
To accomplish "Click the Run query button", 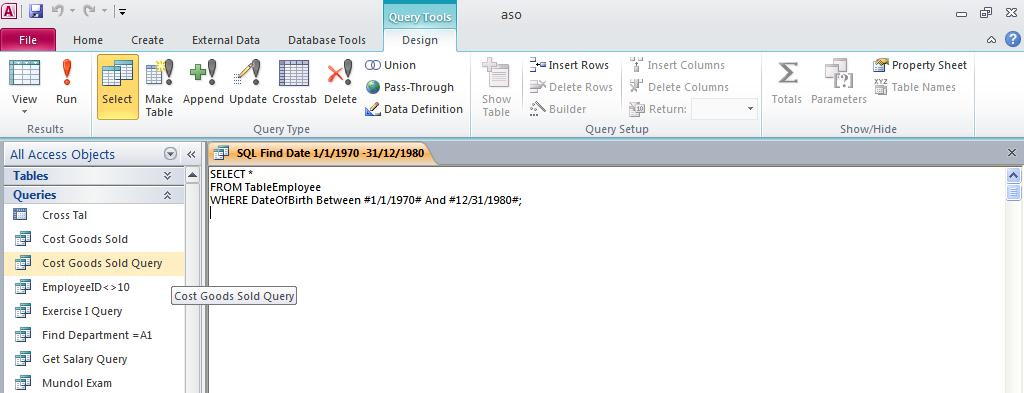I will point(66,83).
